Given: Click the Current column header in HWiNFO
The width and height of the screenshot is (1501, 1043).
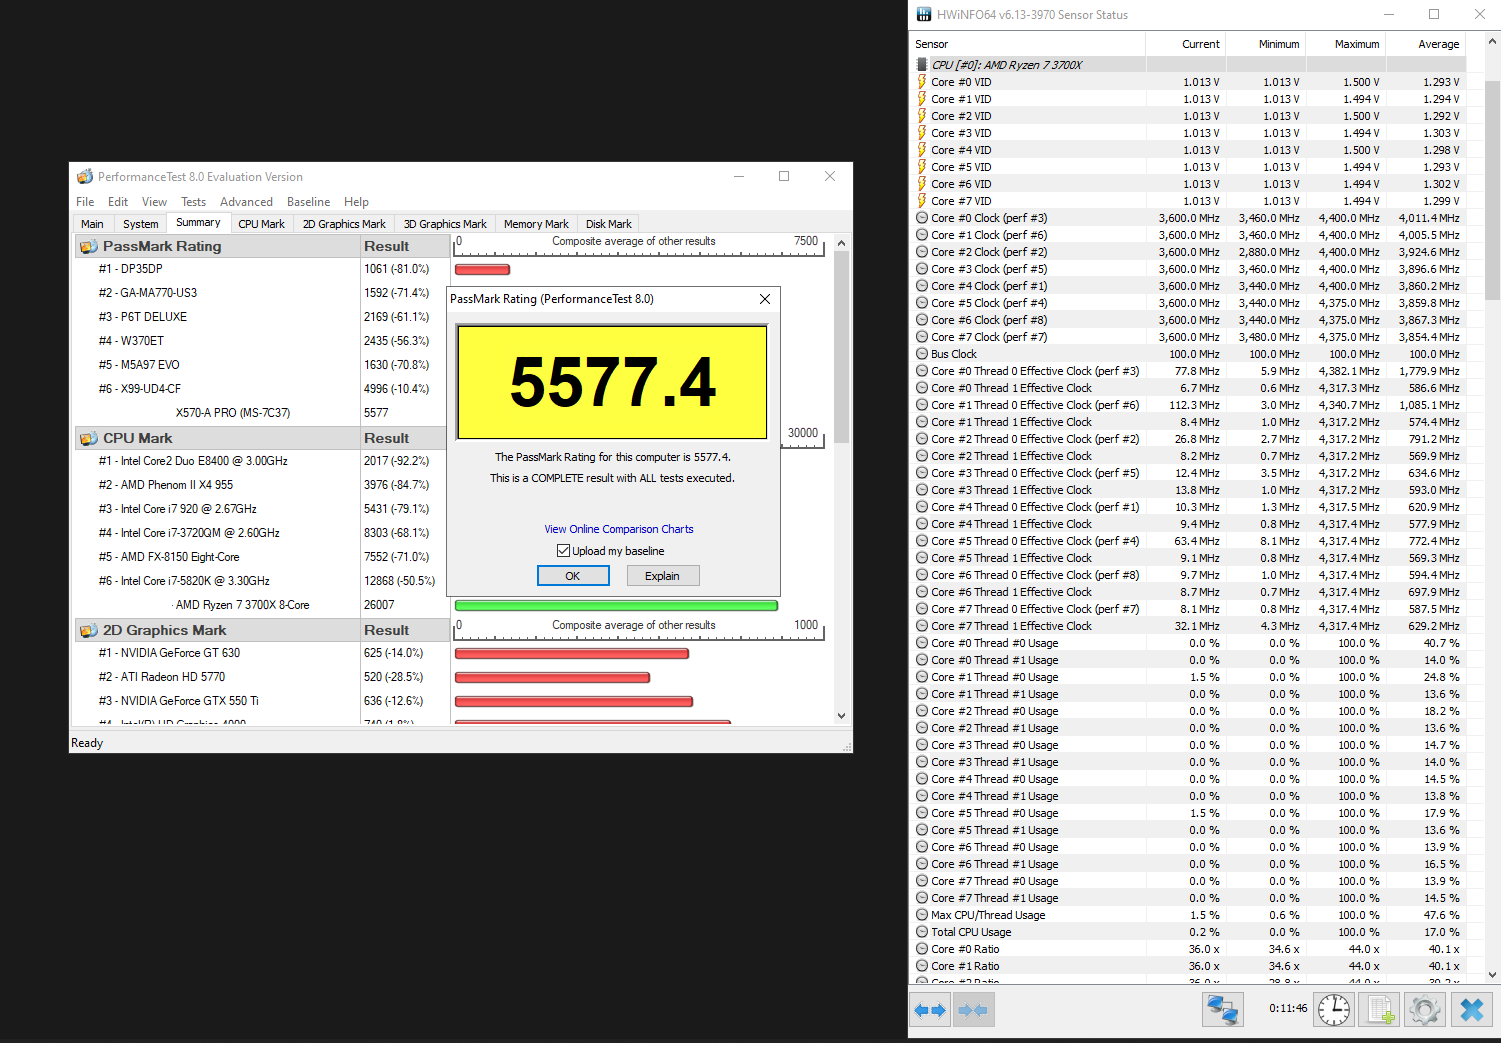Looking at the screenshot, I should (1186, 44).
